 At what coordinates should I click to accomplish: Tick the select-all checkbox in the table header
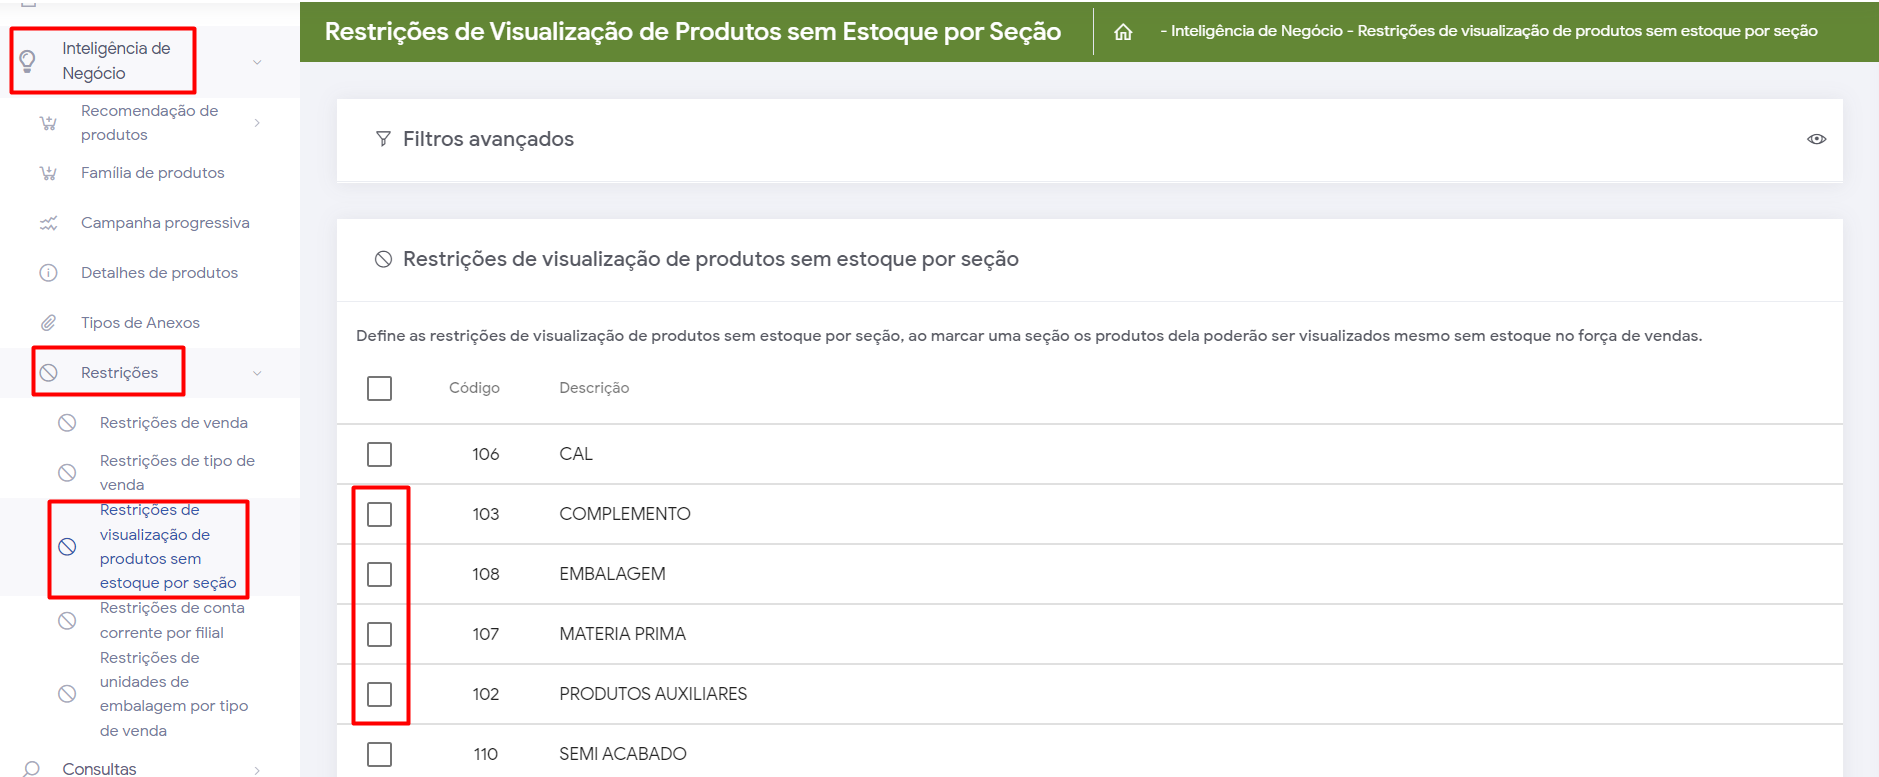pos(379,388)
